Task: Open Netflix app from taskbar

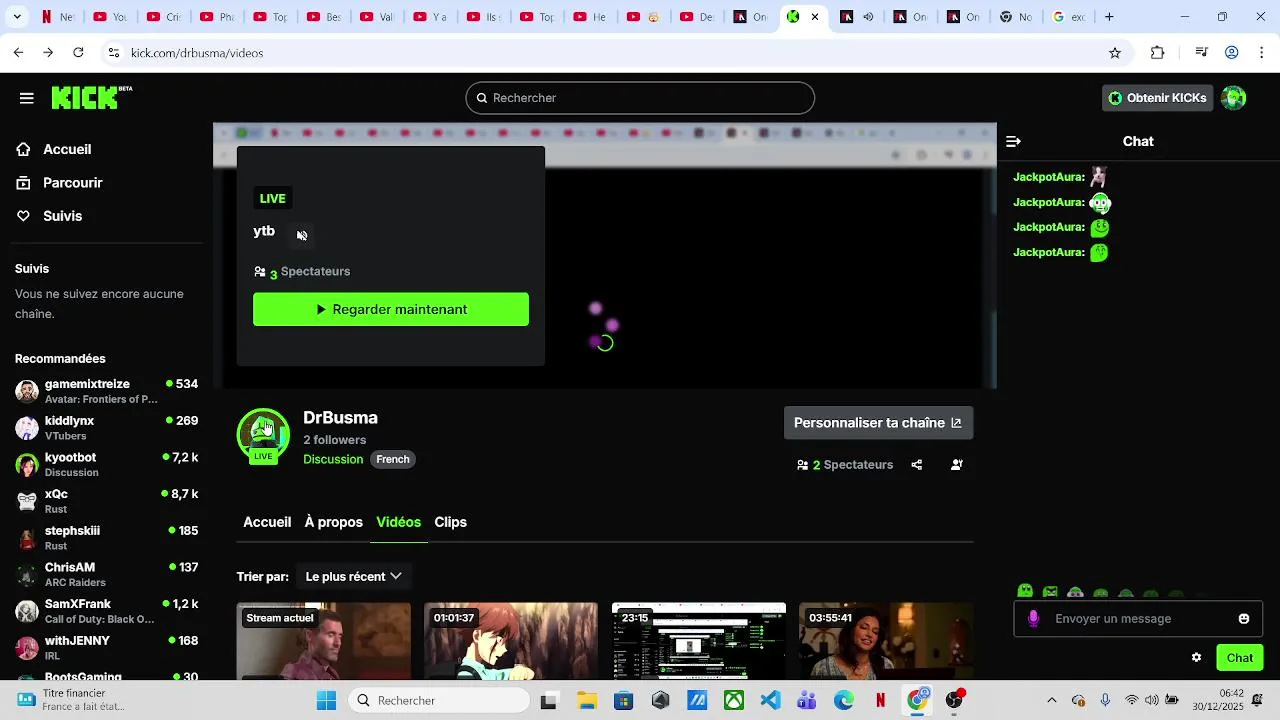Action: tap(880, 701)
